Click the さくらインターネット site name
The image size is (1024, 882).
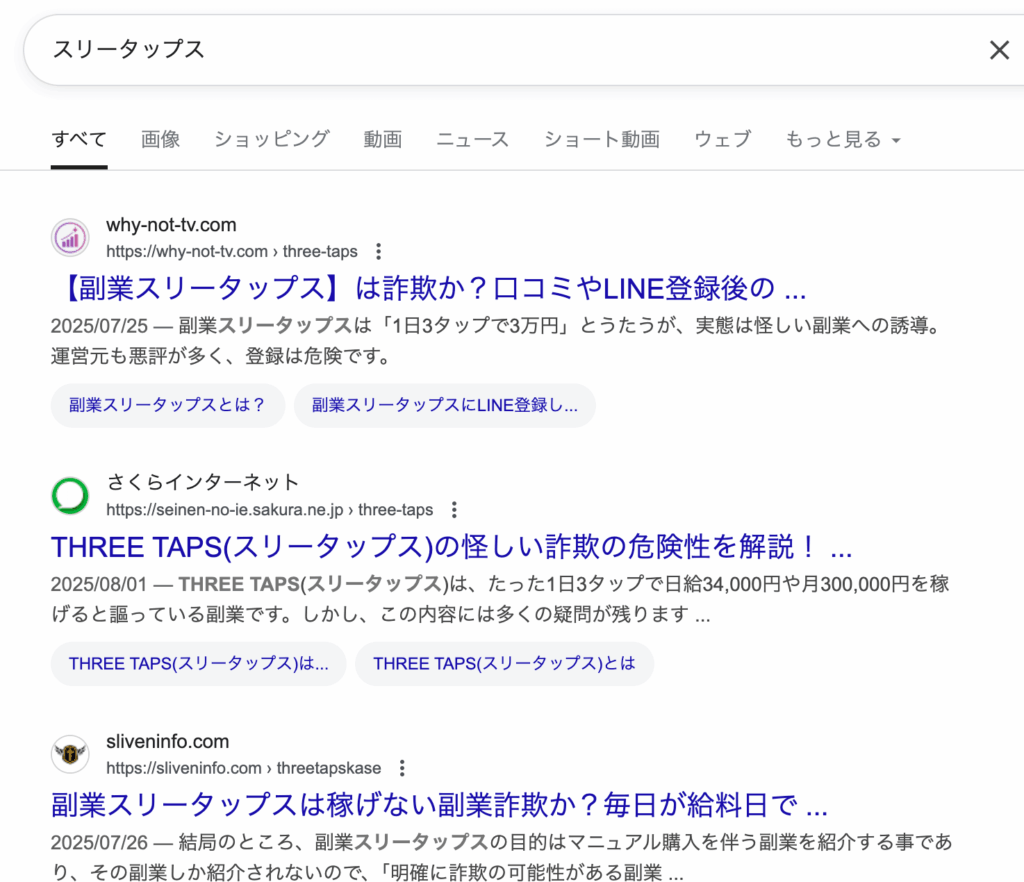(202, 482)
